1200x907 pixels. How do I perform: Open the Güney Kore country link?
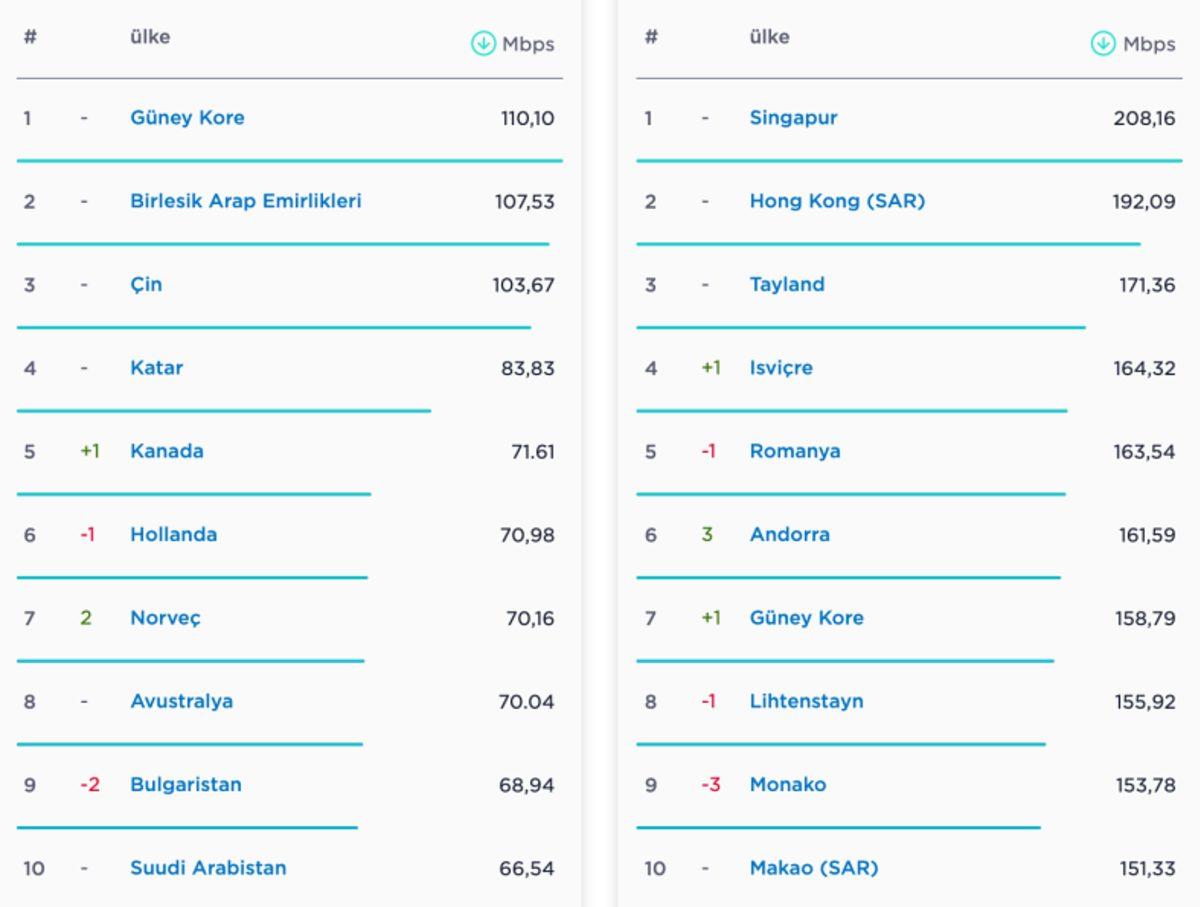(x=186, y=117)
